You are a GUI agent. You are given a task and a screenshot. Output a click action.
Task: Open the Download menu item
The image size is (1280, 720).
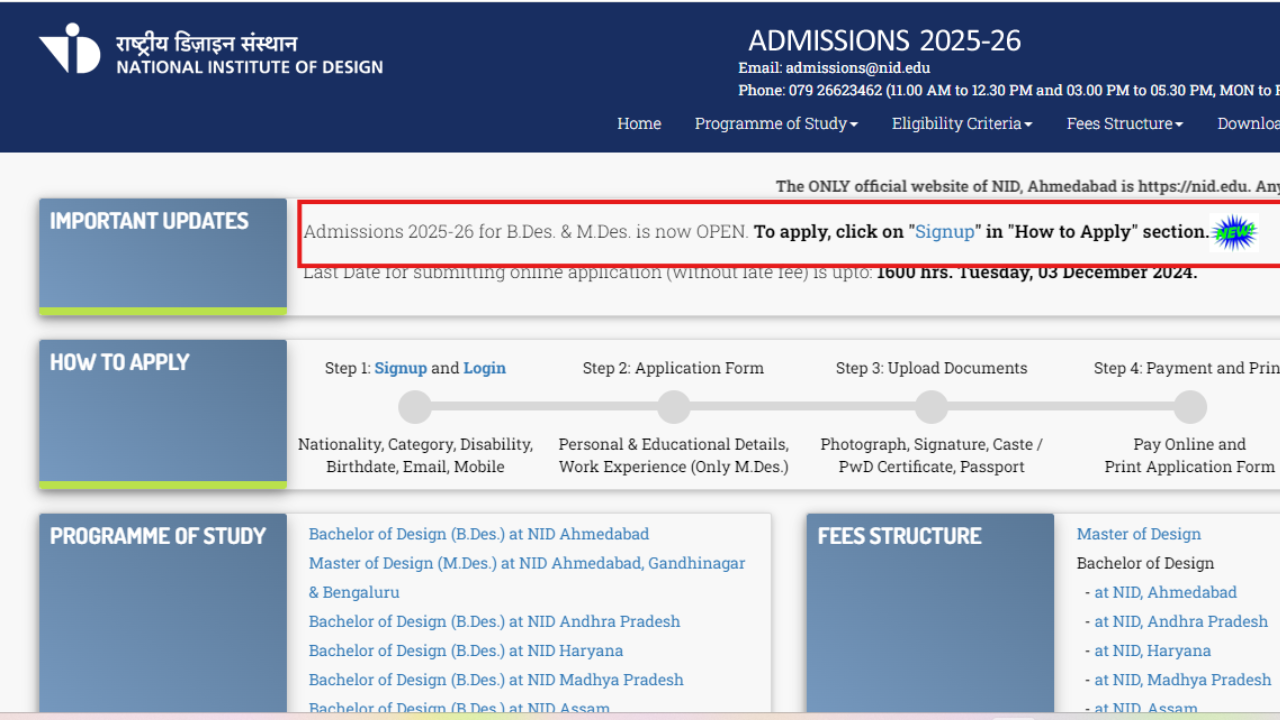click(1247, 124)
